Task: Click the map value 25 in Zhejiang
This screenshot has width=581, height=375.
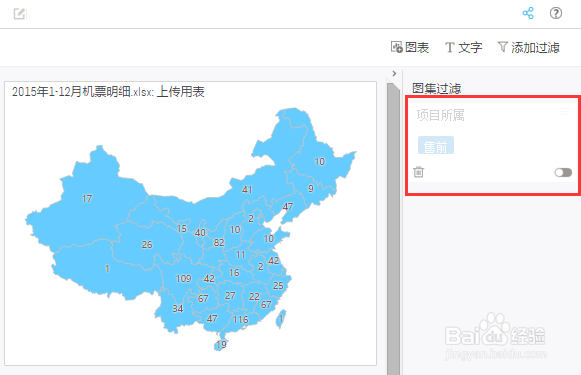Action: pos(278,285)
